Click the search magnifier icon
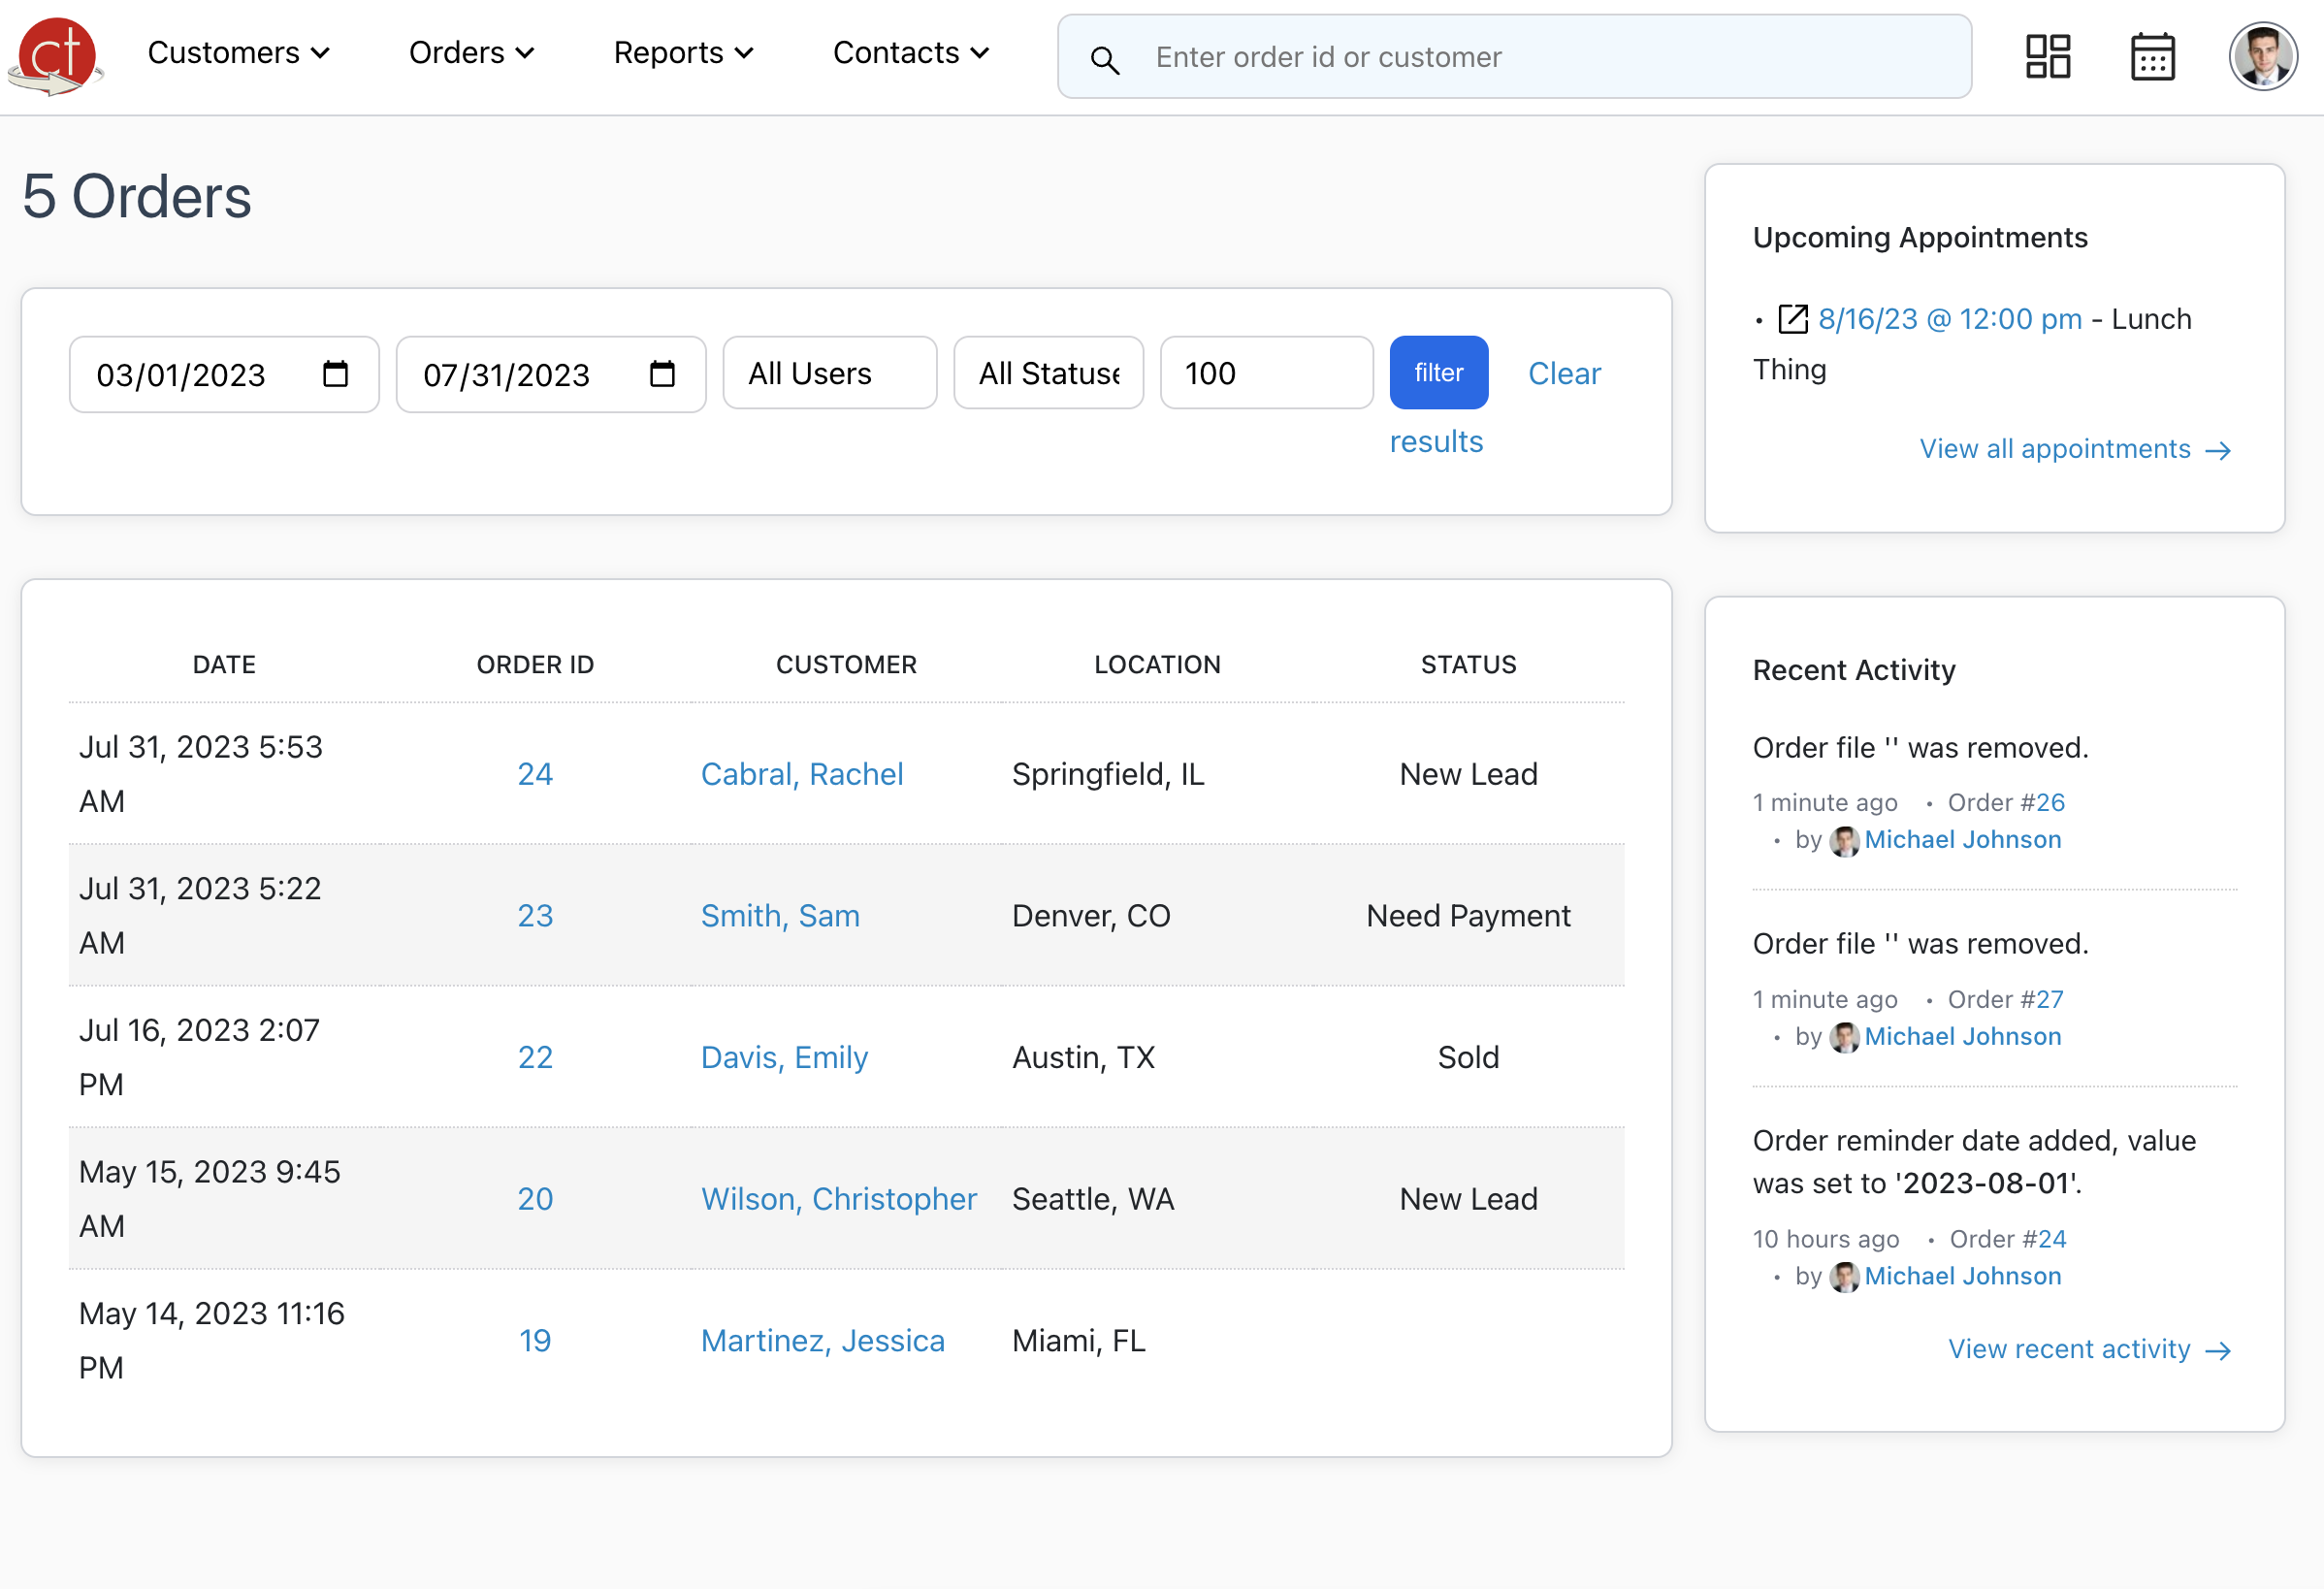This screenshot has height=1589, width=2324. [x=1105, y=58]
